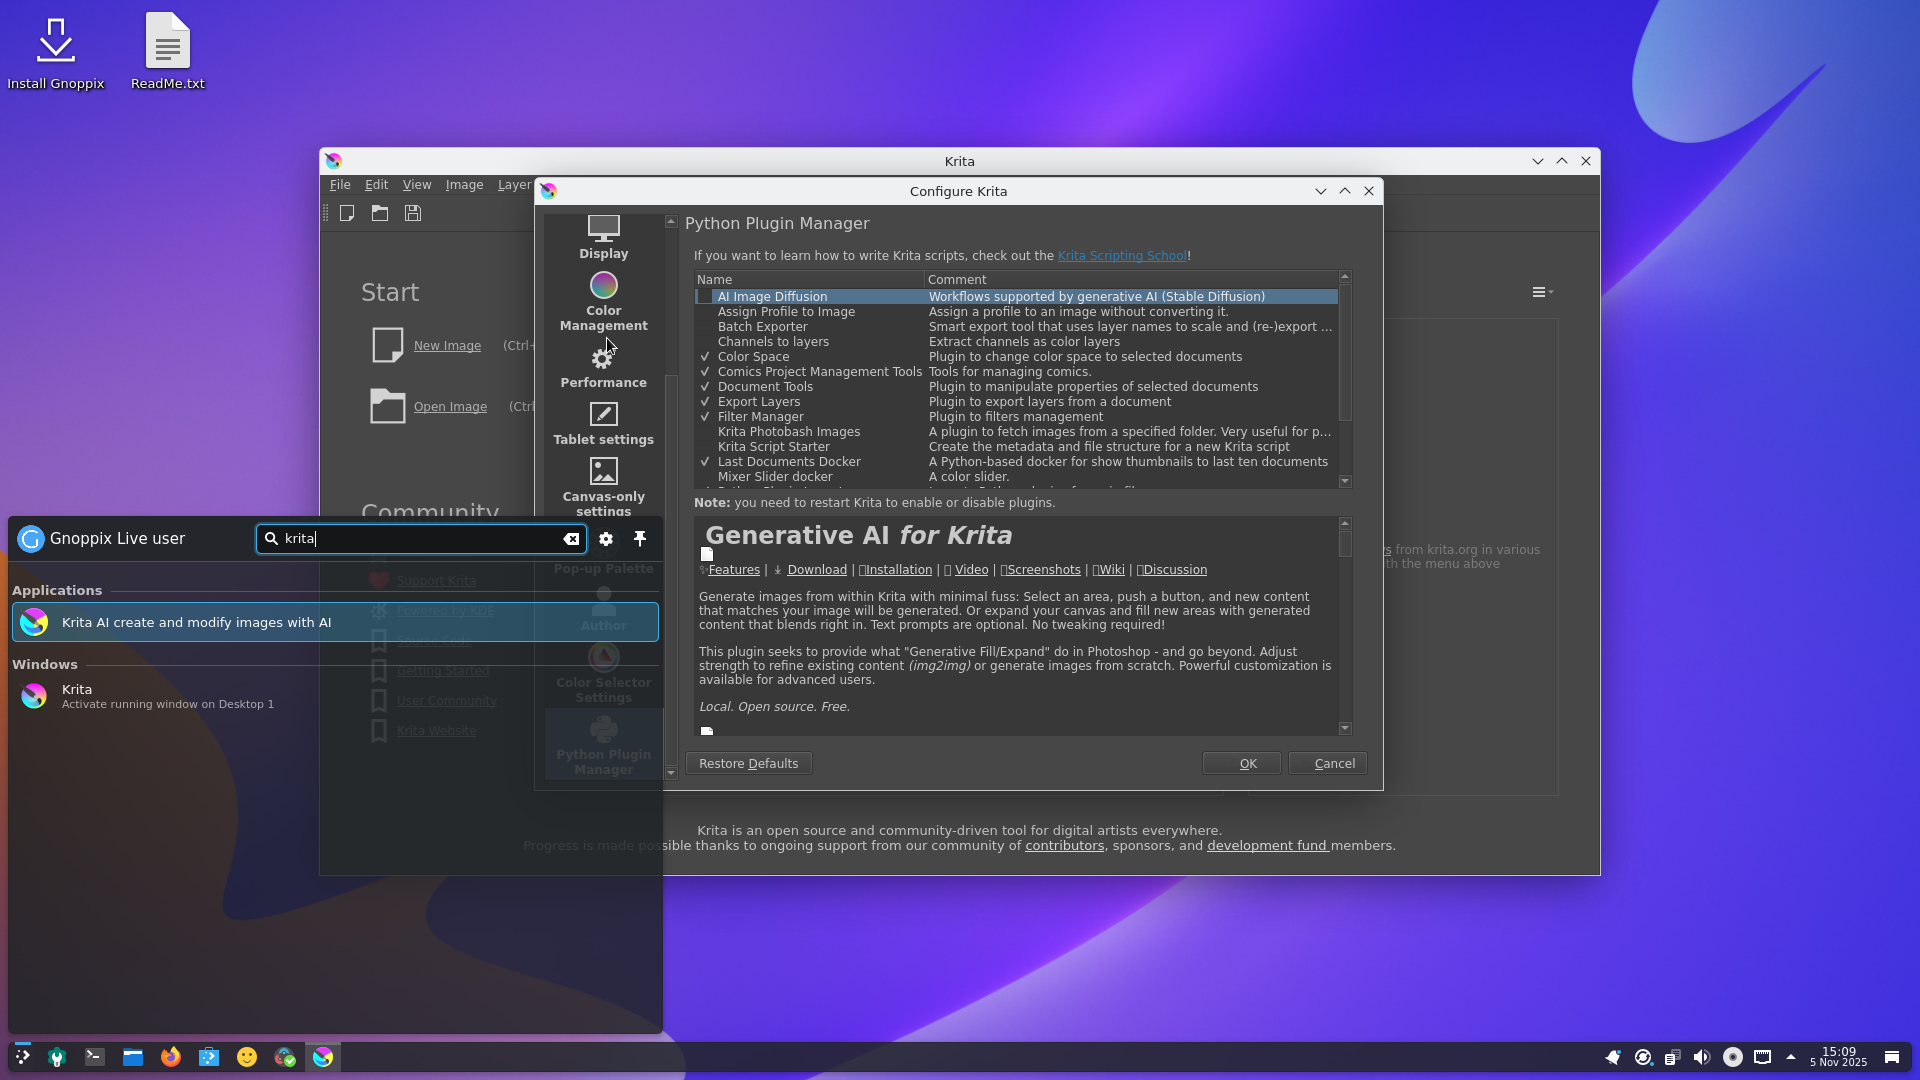This screenshot has height=1080, width=1920.
Task: Activate running Krita window result
Action: (335, 696)
